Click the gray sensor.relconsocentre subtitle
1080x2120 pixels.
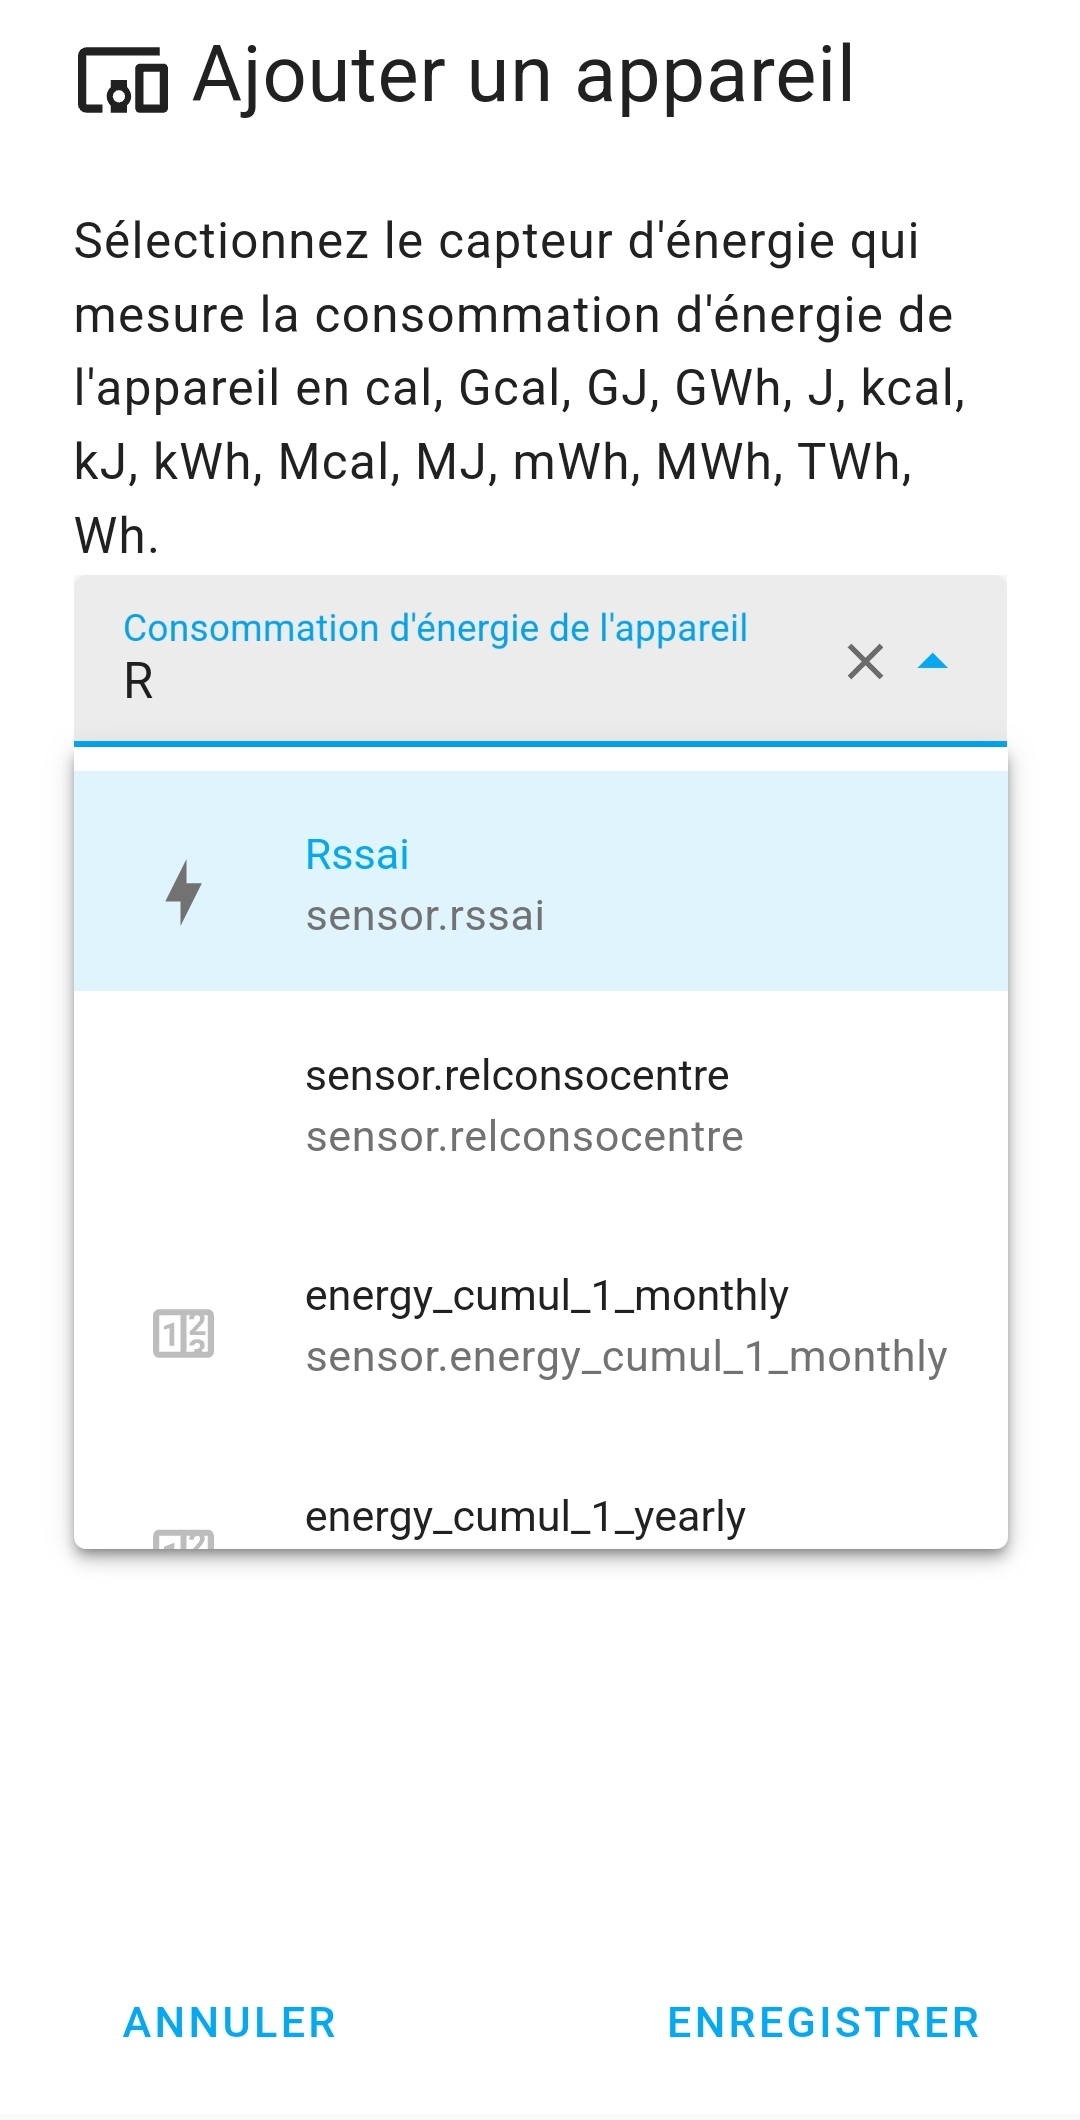524,1137
